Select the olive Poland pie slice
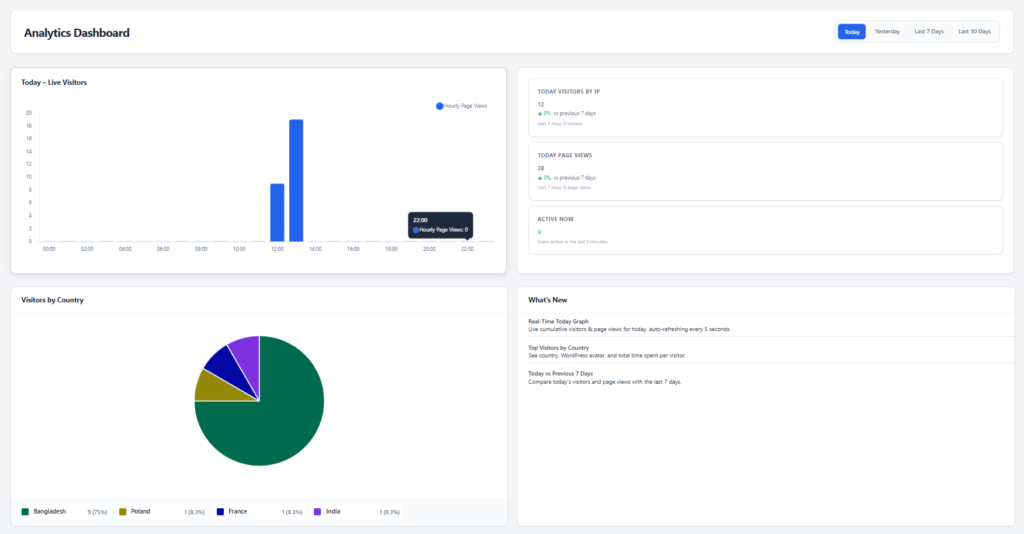The height and width of the screenshot is (534, 1024). [212, 385]
